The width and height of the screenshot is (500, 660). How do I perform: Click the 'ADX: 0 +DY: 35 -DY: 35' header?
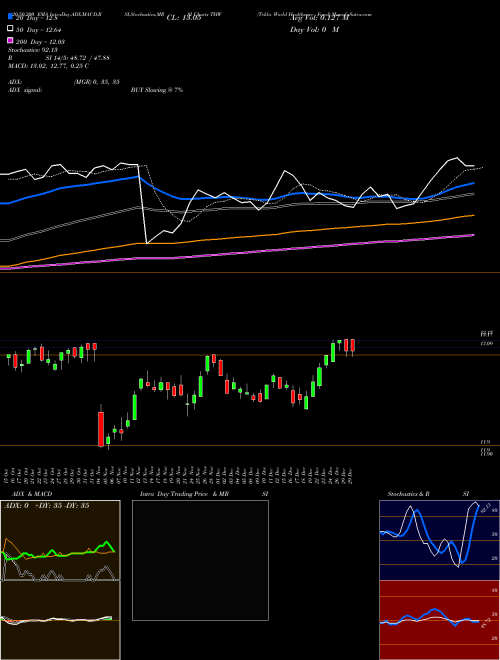pos(47,506)
